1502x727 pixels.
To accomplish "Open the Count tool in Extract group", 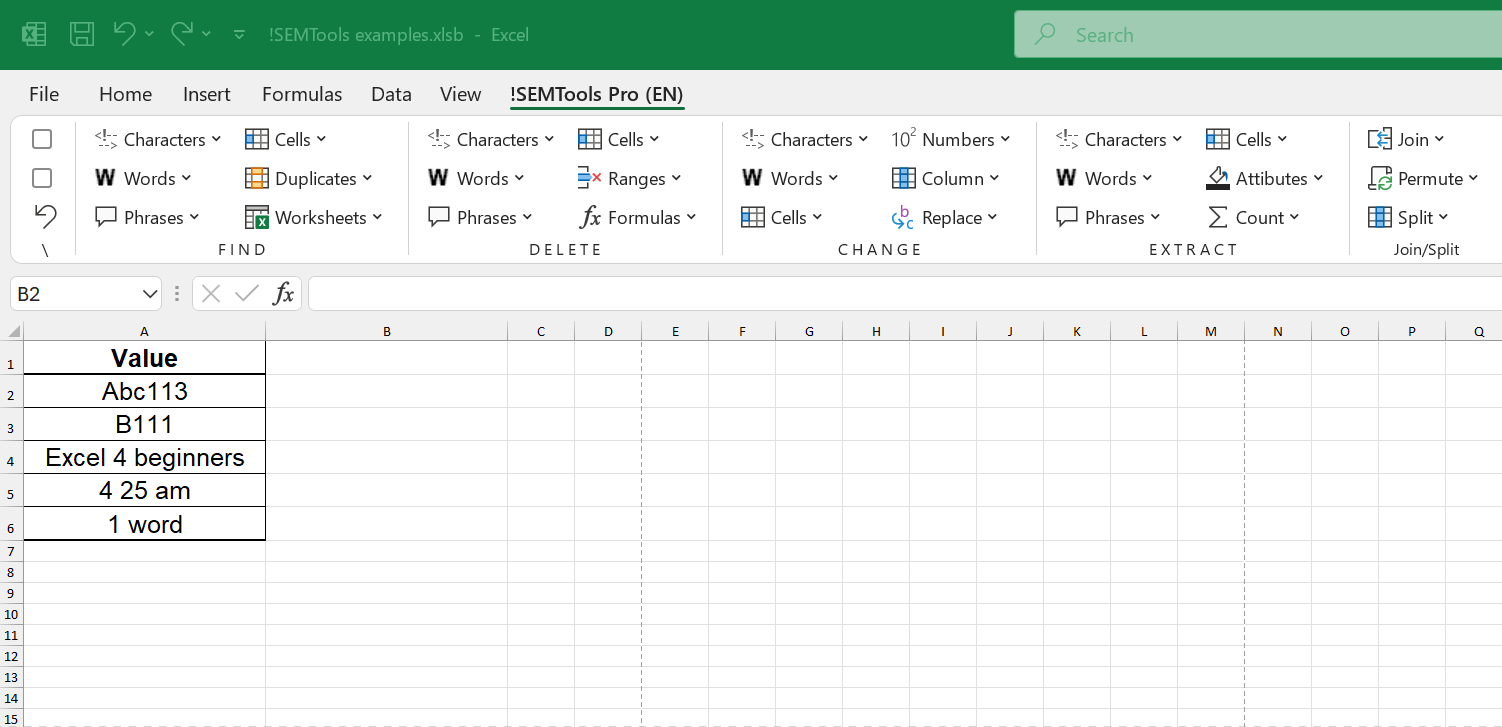I will 1255,217.
